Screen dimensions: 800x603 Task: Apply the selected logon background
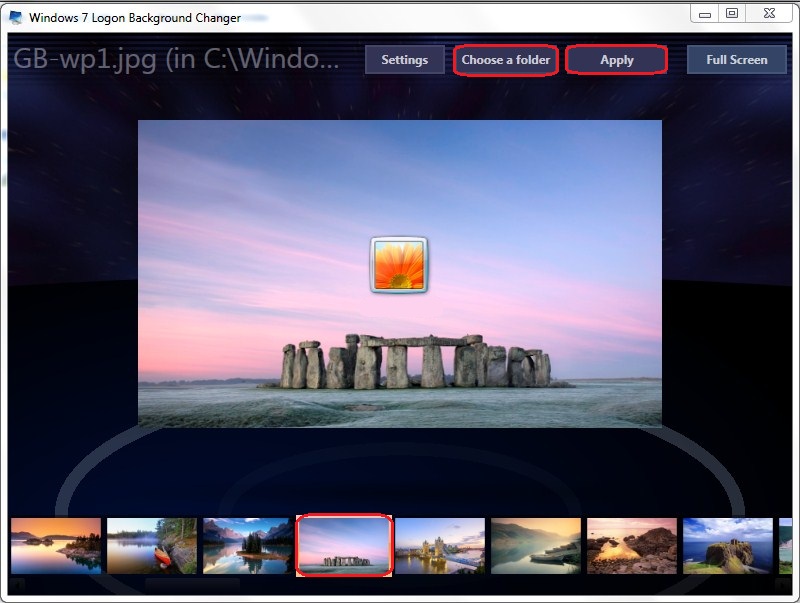[616, 60]
